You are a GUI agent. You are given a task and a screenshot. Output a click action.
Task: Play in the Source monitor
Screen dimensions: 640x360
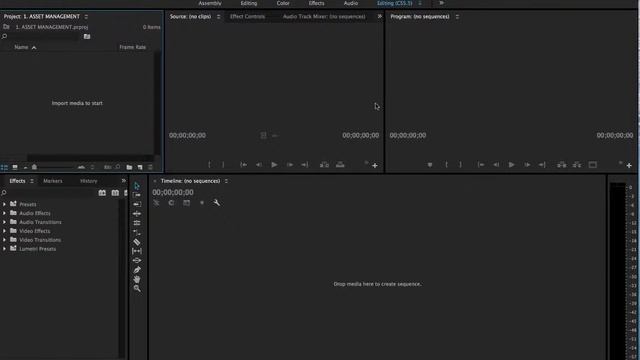point(274,164)
